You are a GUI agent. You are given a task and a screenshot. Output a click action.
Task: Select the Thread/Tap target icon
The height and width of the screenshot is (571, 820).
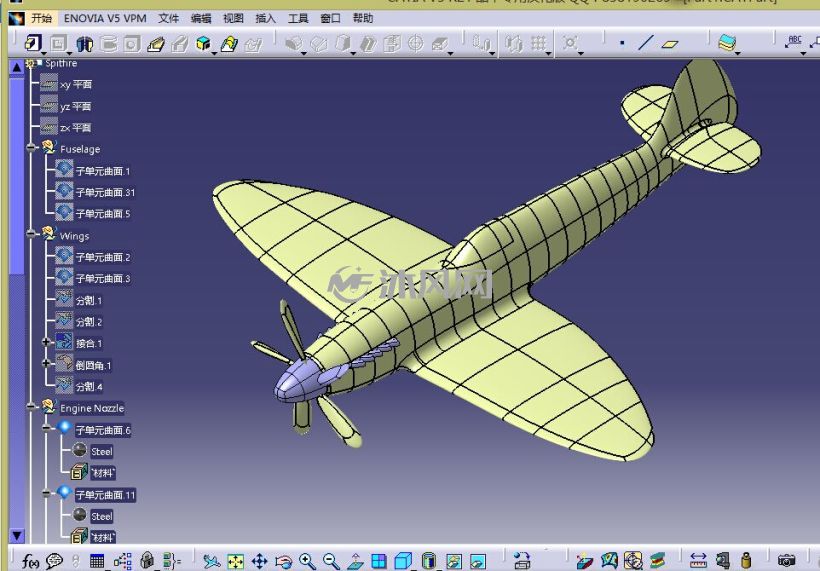click(x=415, y=43)
